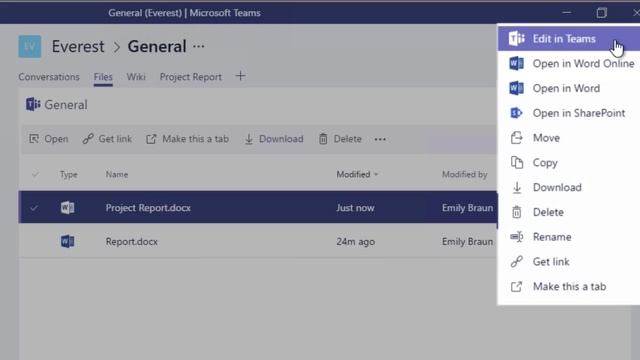Click Word icon next to Open in Word Online
This screenshot has height=360, width=640.
click(517, 63)
